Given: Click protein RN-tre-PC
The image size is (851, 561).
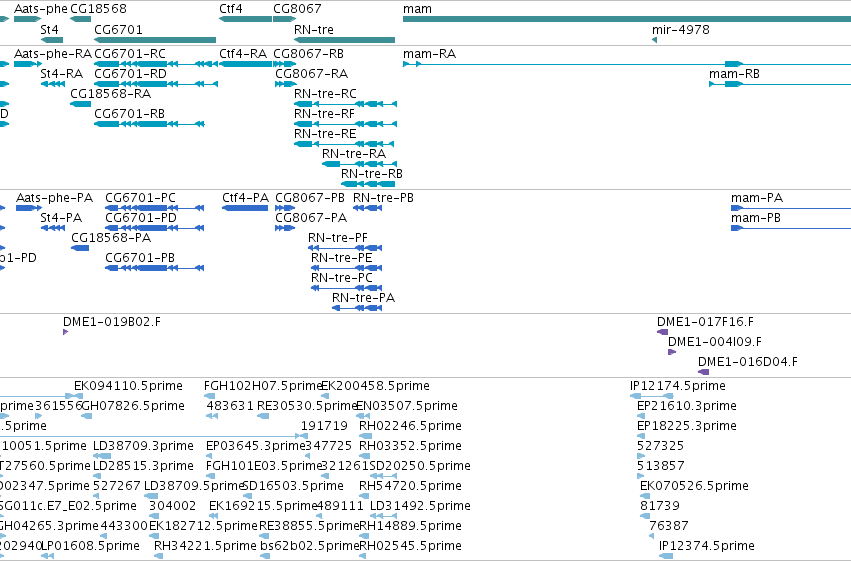Looking at the screenshot, I should tap(347, 288).
